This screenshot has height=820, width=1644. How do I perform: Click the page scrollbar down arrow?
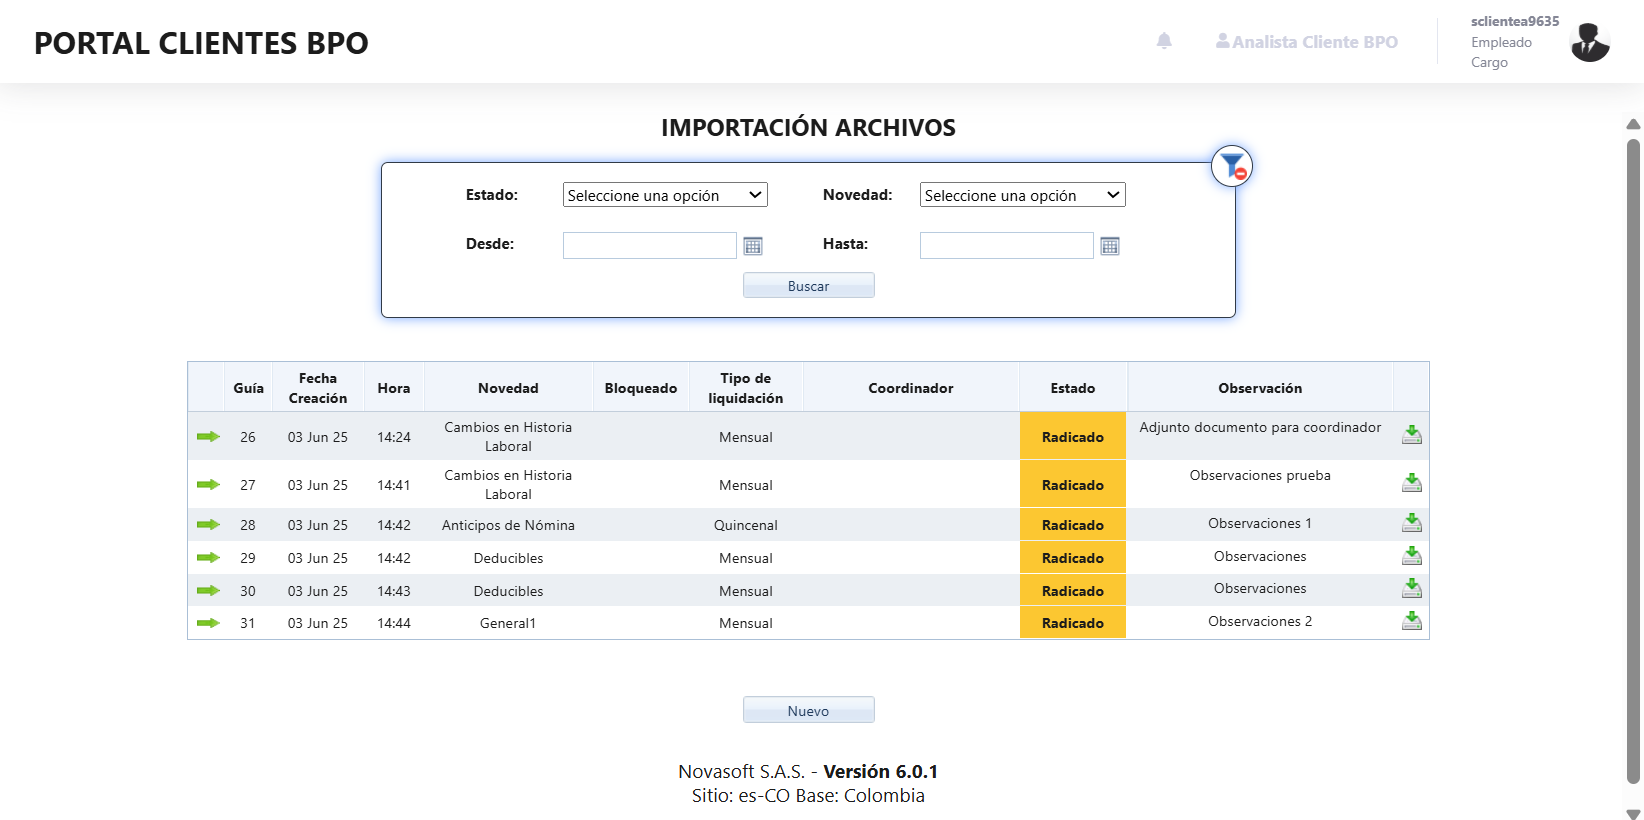click(x=1633, y=813)
